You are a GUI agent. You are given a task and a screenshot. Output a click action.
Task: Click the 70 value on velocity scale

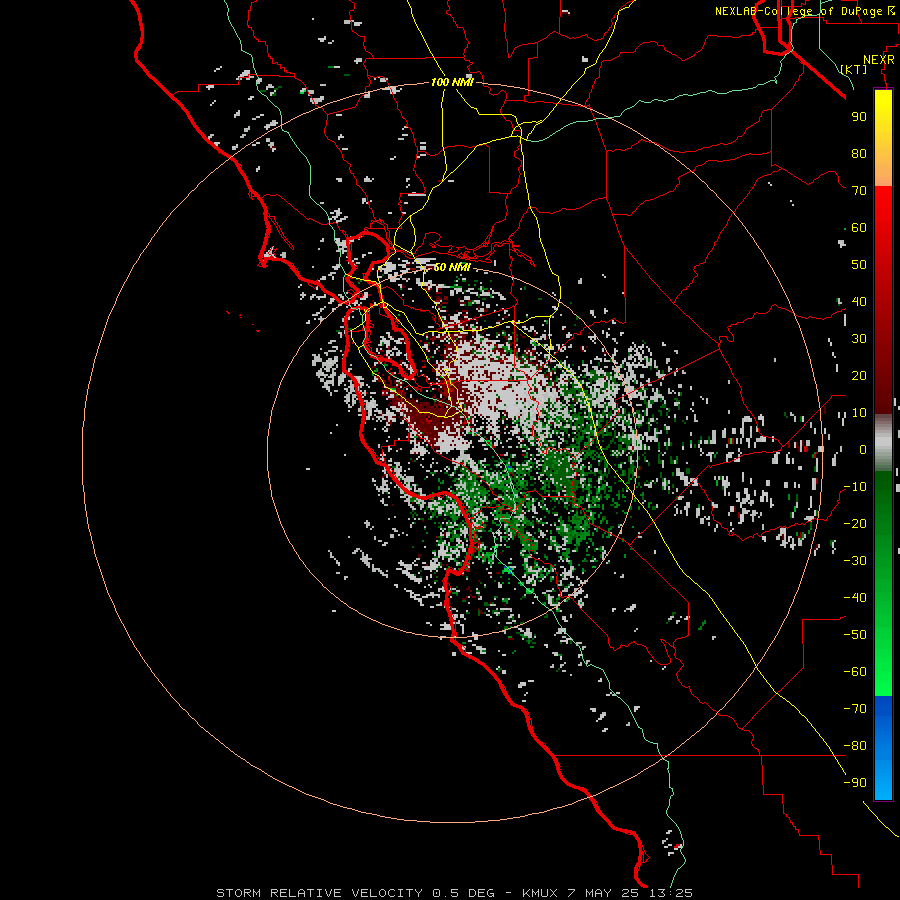tap(859, 191)
